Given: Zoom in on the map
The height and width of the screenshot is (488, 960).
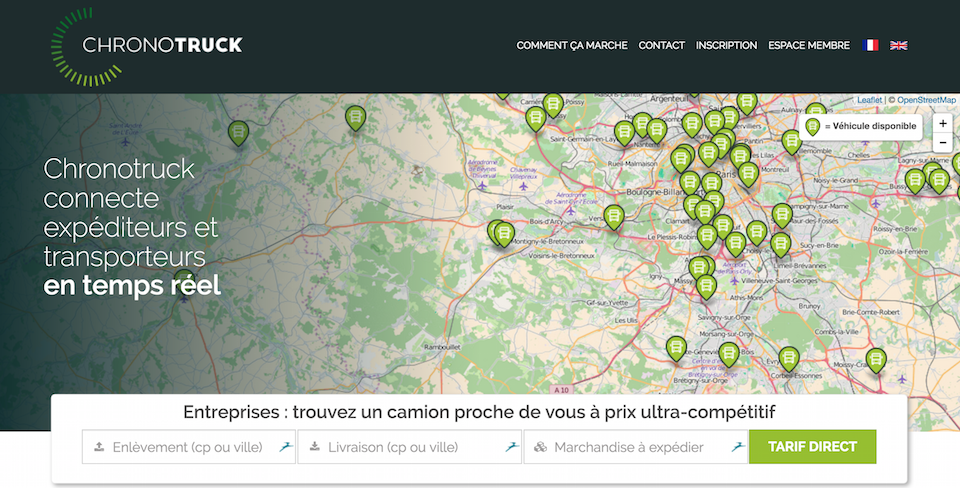Looking at the screenshot, I should (x=942, y=124).
